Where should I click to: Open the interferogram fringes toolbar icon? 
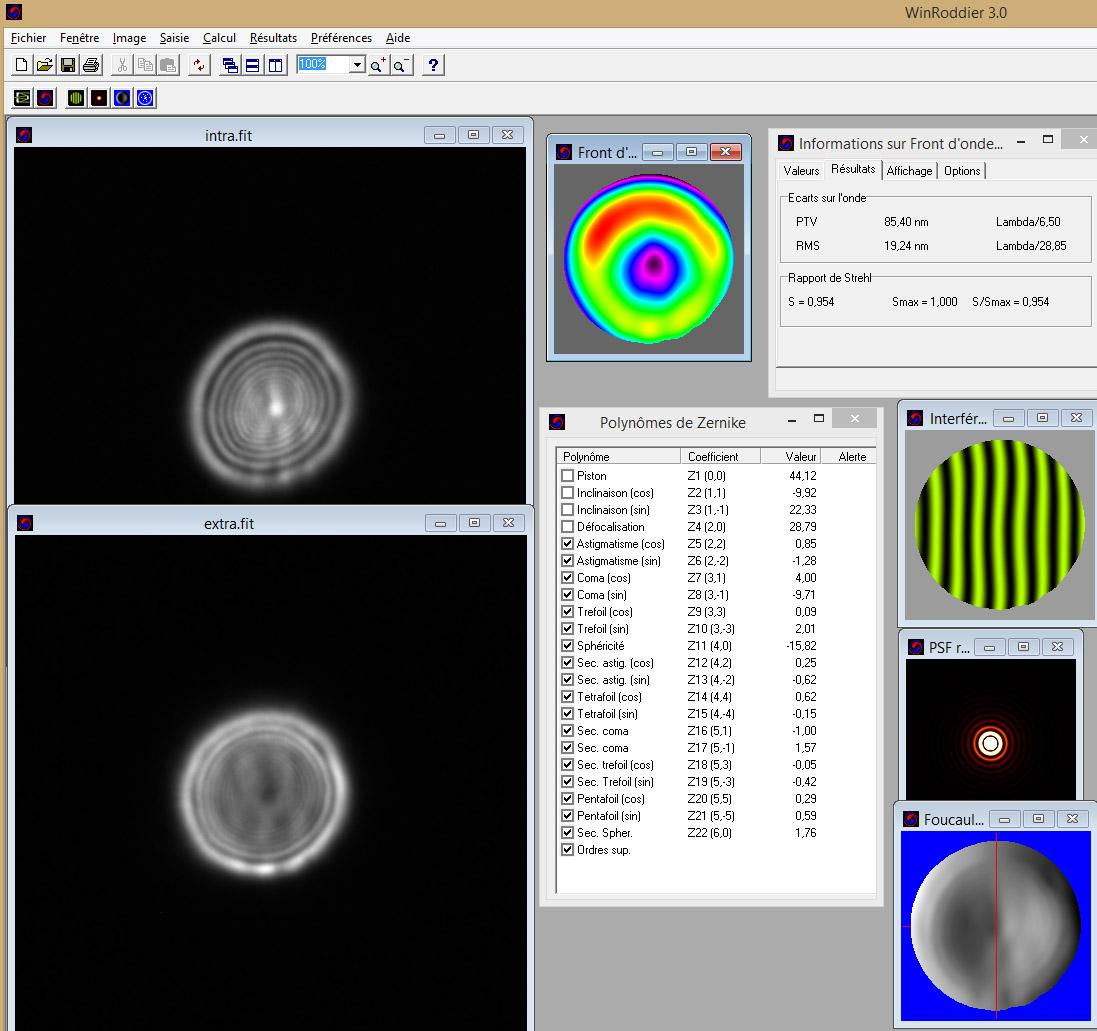tap(76, 98)
